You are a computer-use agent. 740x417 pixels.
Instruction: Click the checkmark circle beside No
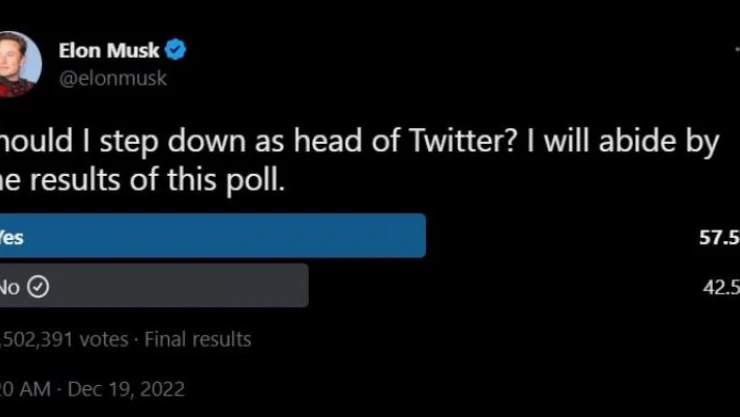click(39, 288)
